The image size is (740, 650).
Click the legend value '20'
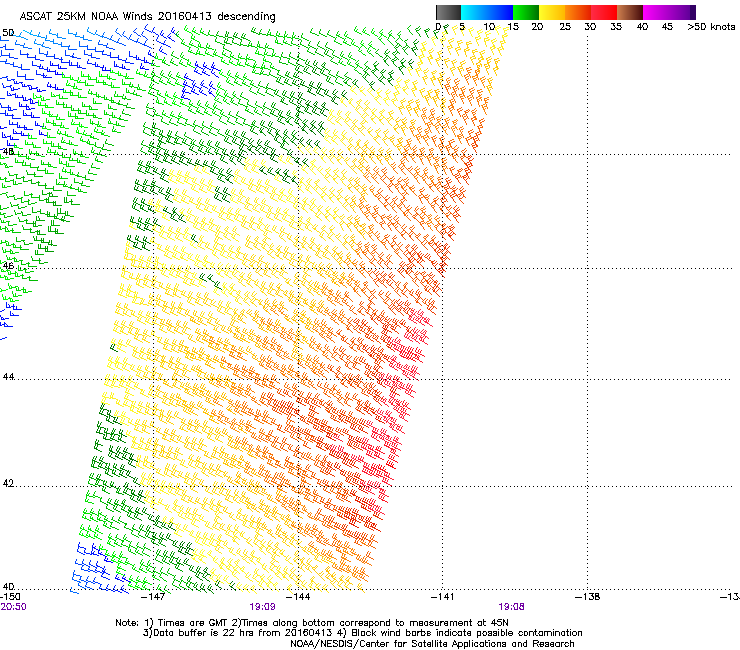[537, 27]
